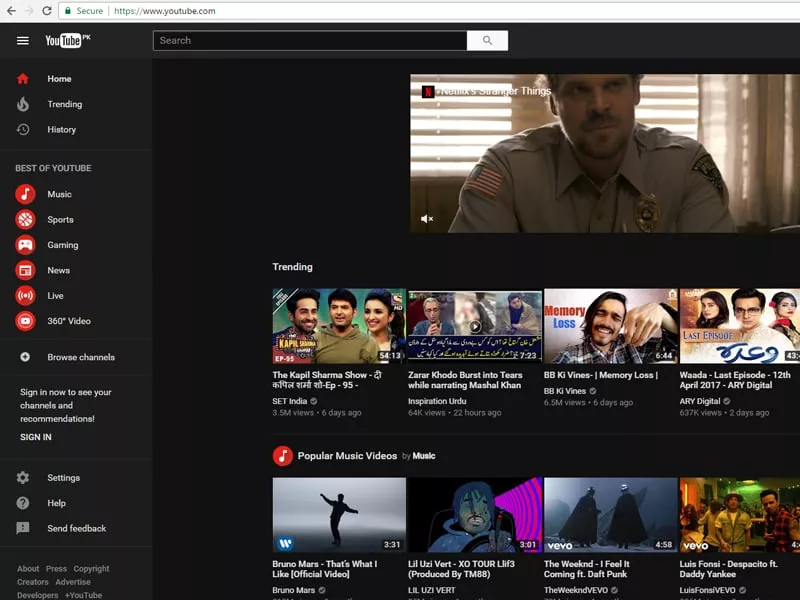
Task: Reload the page with browser refresh
Action: pos(46,11)
